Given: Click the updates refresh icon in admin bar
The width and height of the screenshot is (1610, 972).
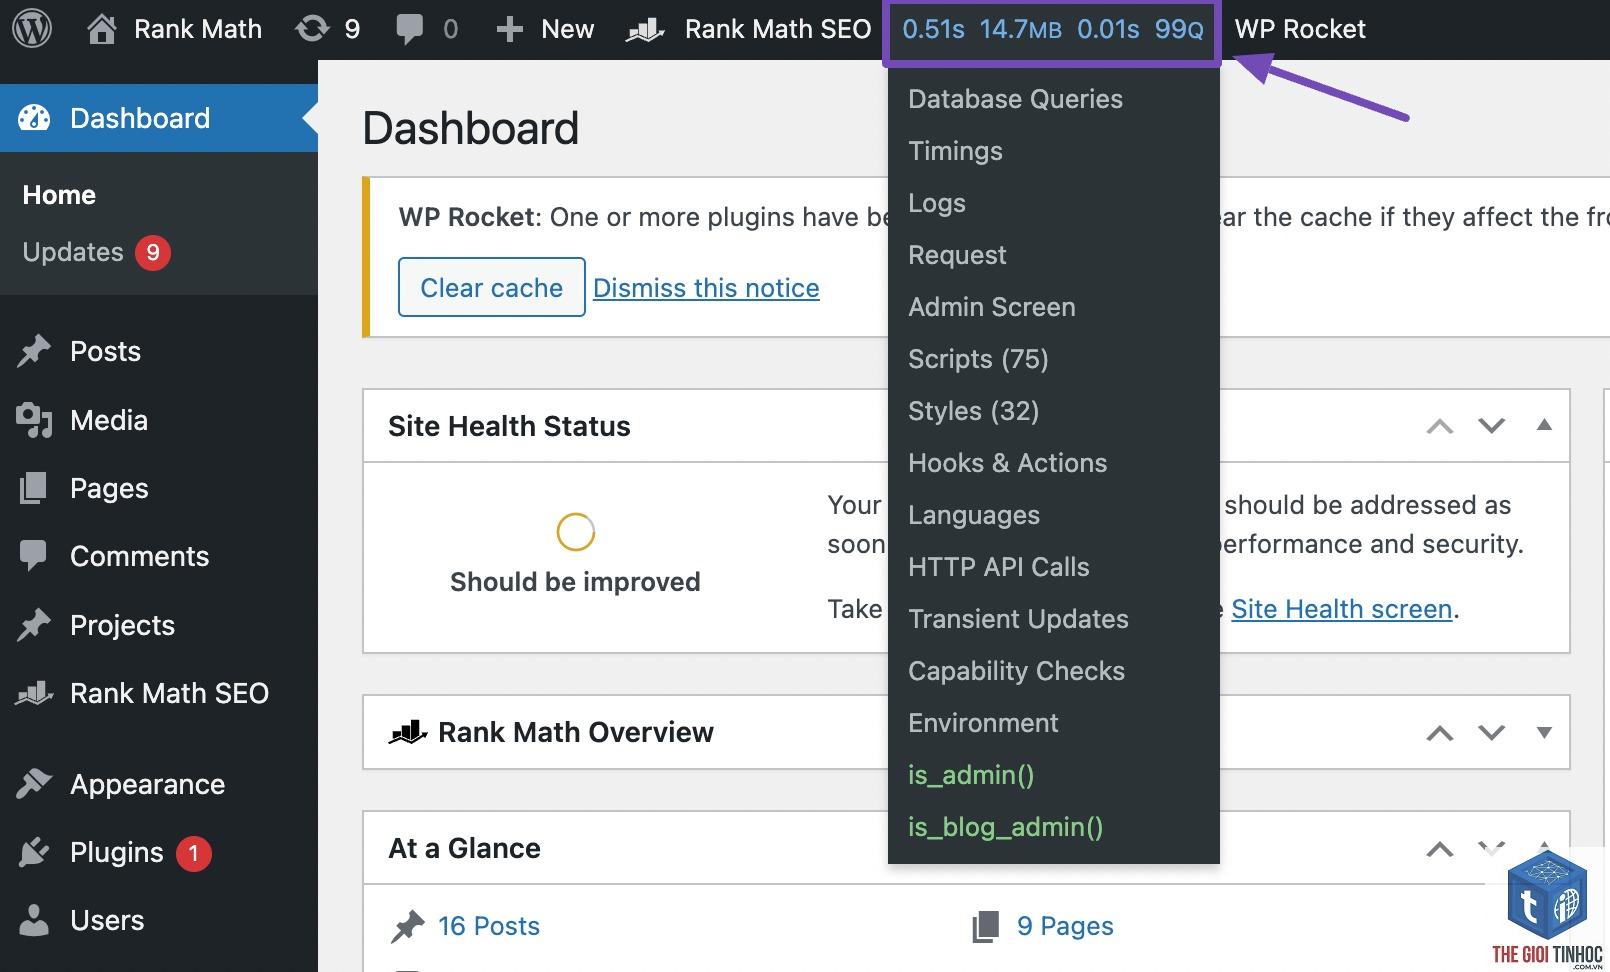Looking at the screenshot, I should coord(312,29).
